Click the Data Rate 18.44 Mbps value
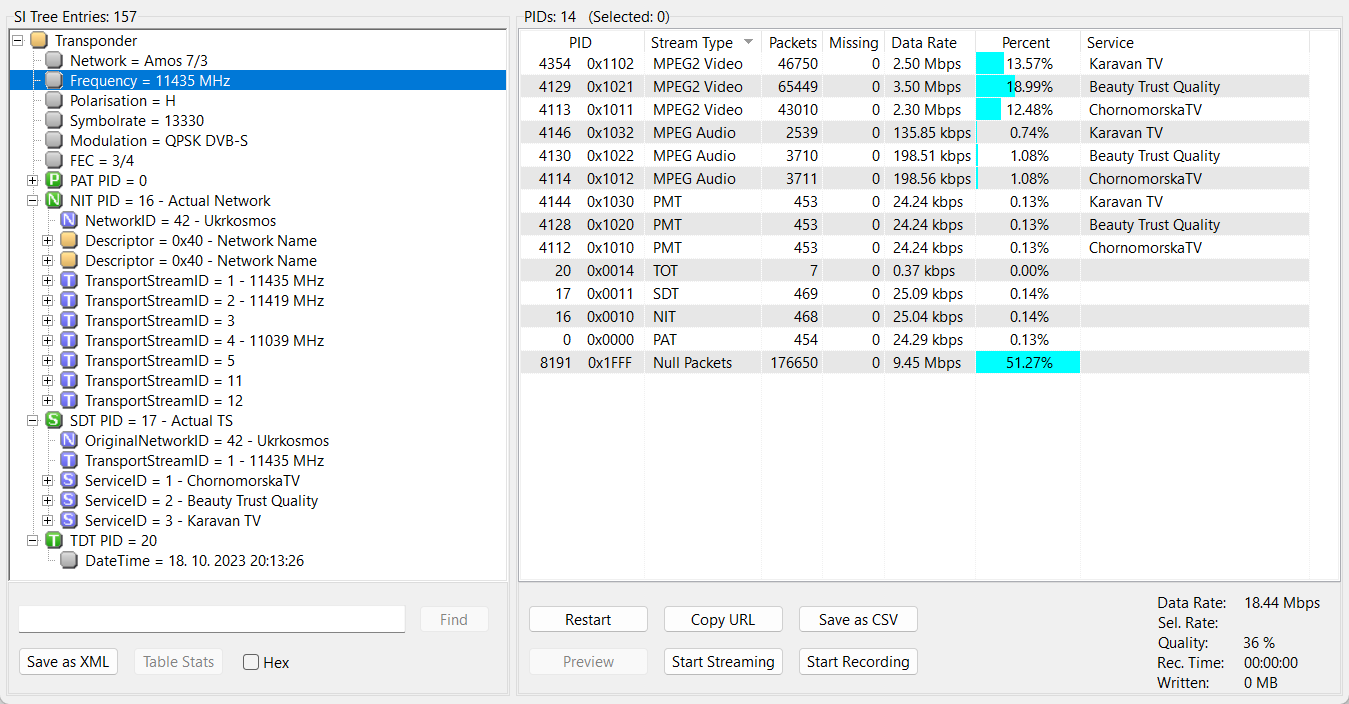 pos(1282,603)
